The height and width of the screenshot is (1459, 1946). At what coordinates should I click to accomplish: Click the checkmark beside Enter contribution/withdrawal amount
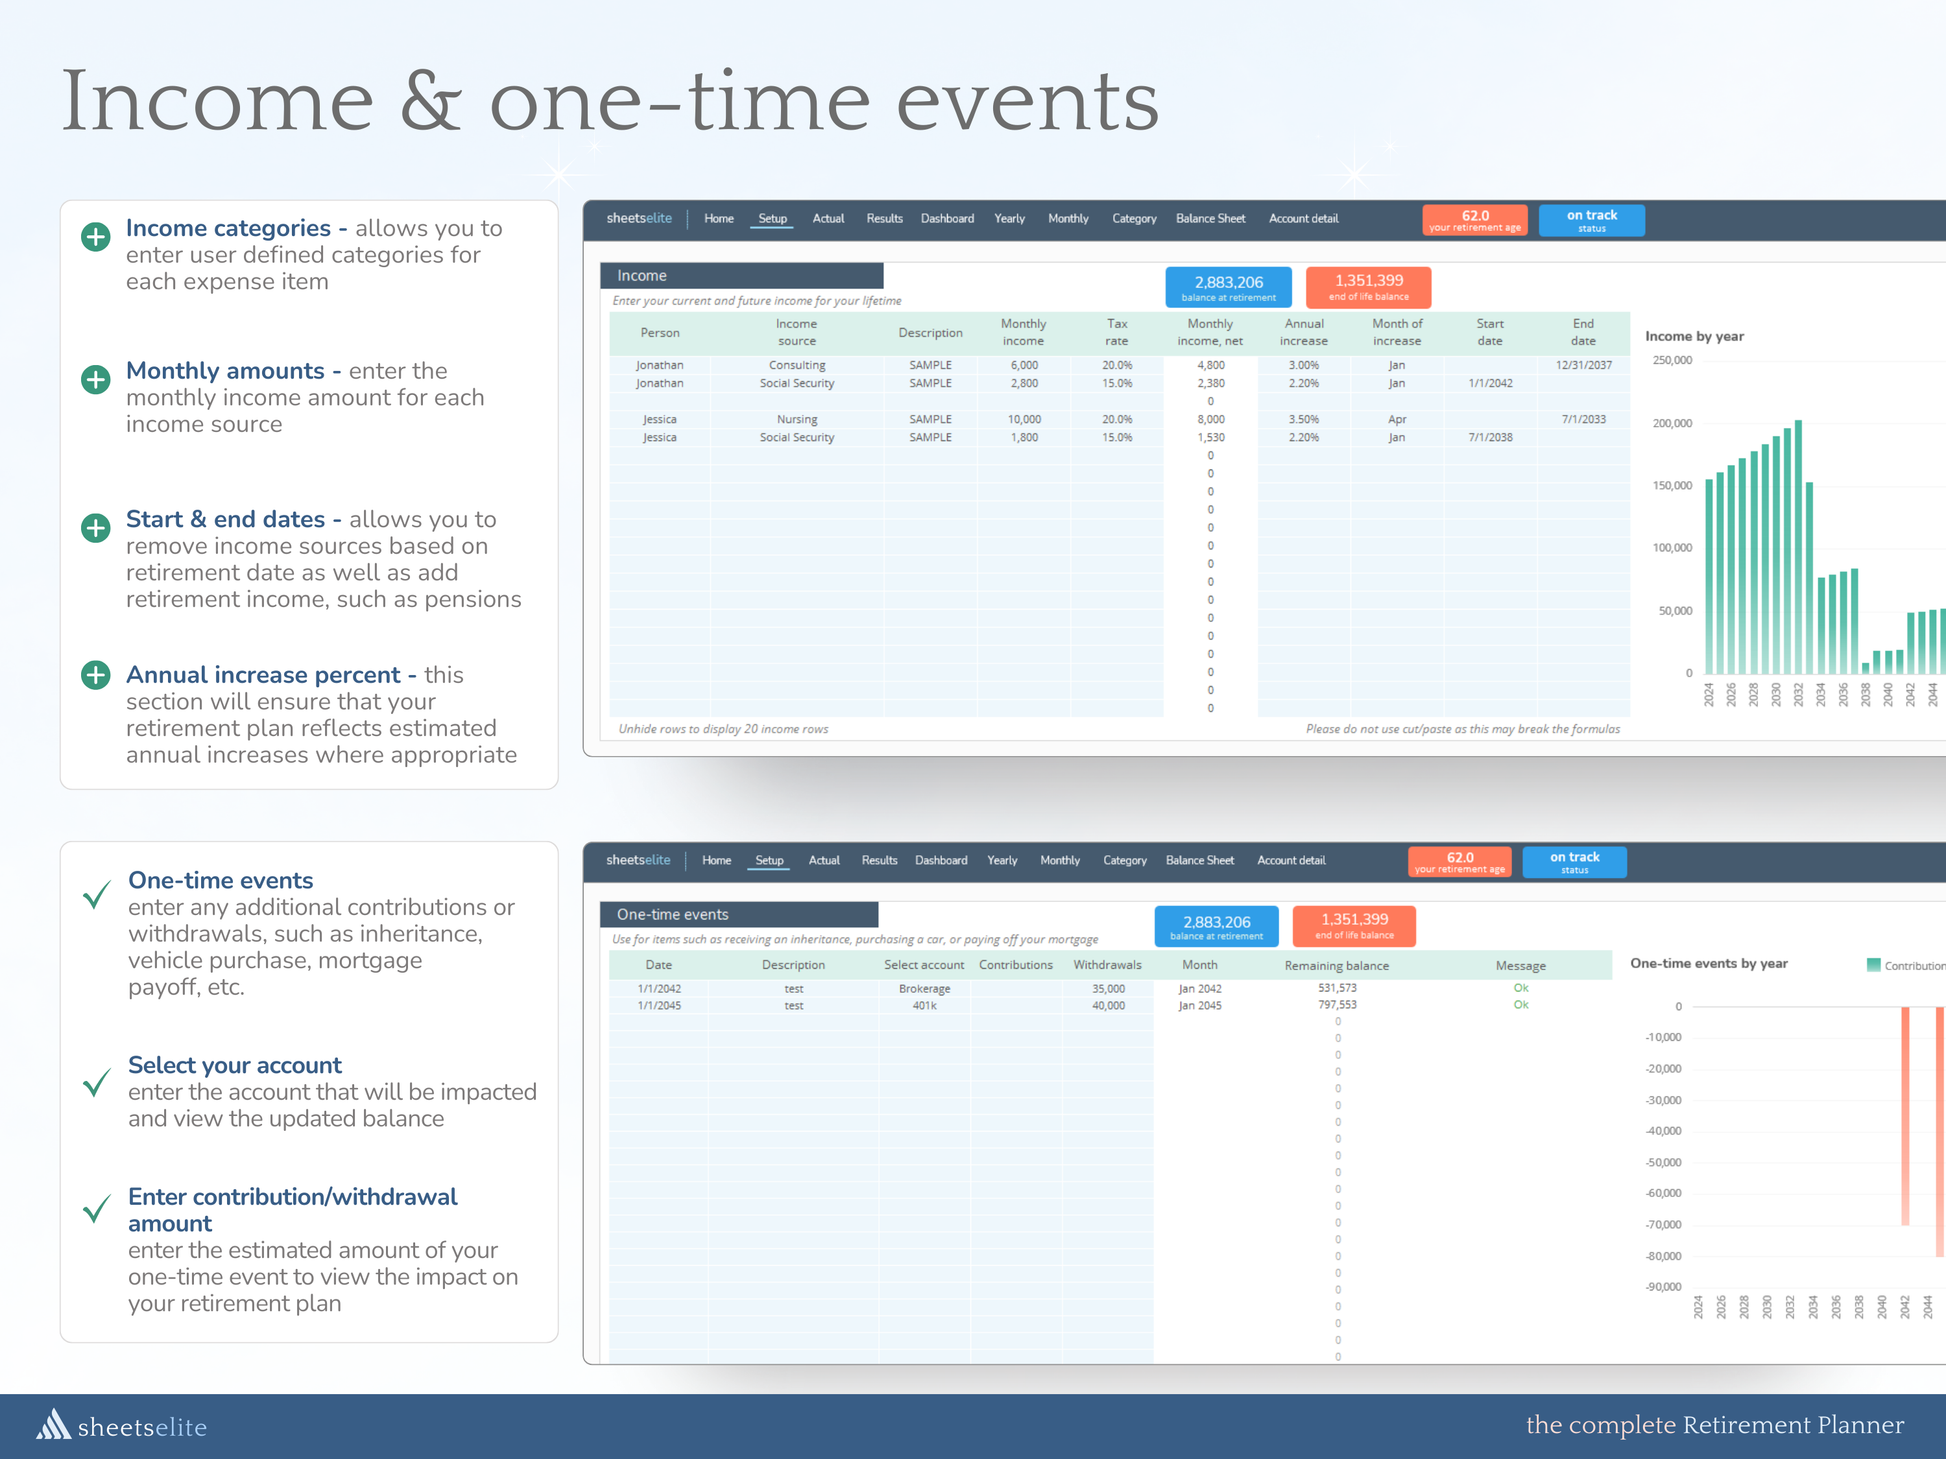click(x=97, y=1209)
